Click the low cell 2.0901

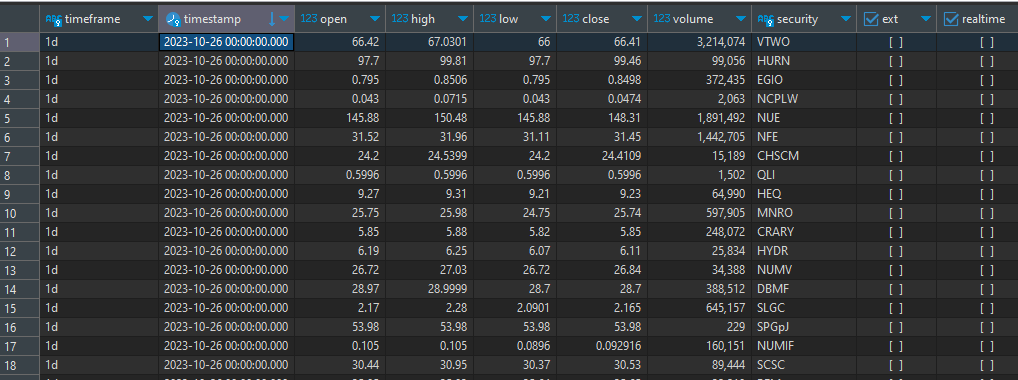click(x=515, y=308)
